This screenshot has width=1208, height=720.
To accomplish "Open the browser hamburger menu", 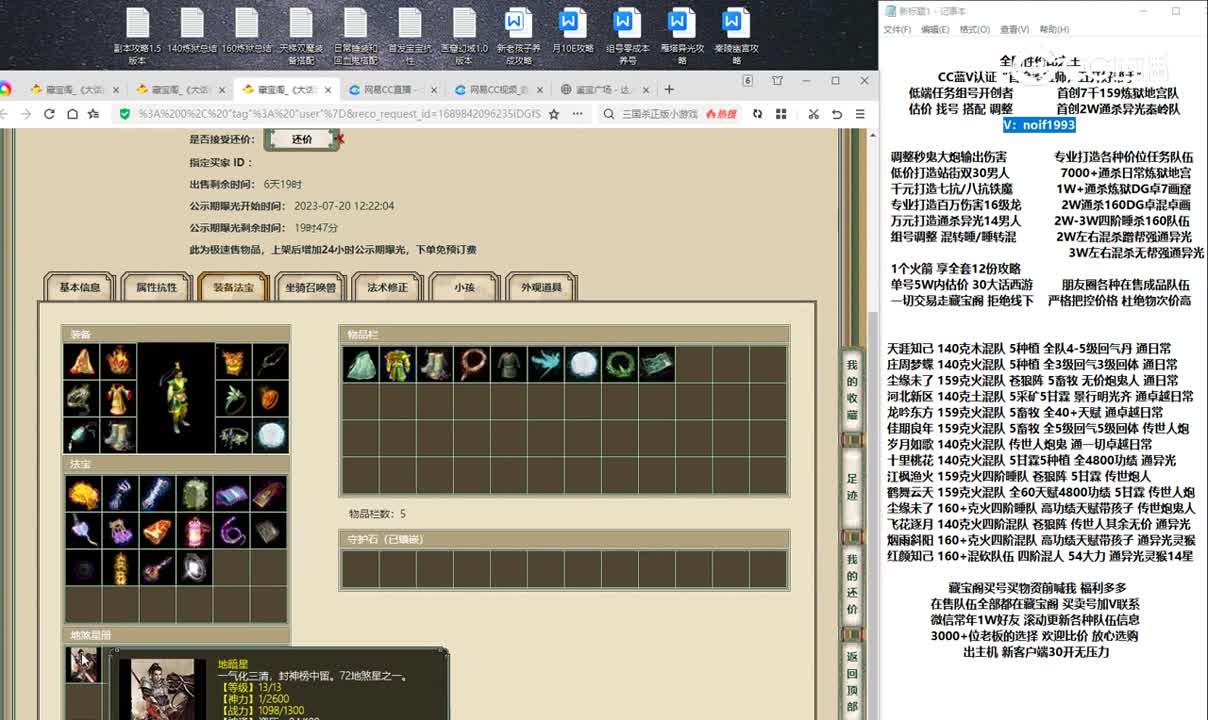I will click(862, 114).
